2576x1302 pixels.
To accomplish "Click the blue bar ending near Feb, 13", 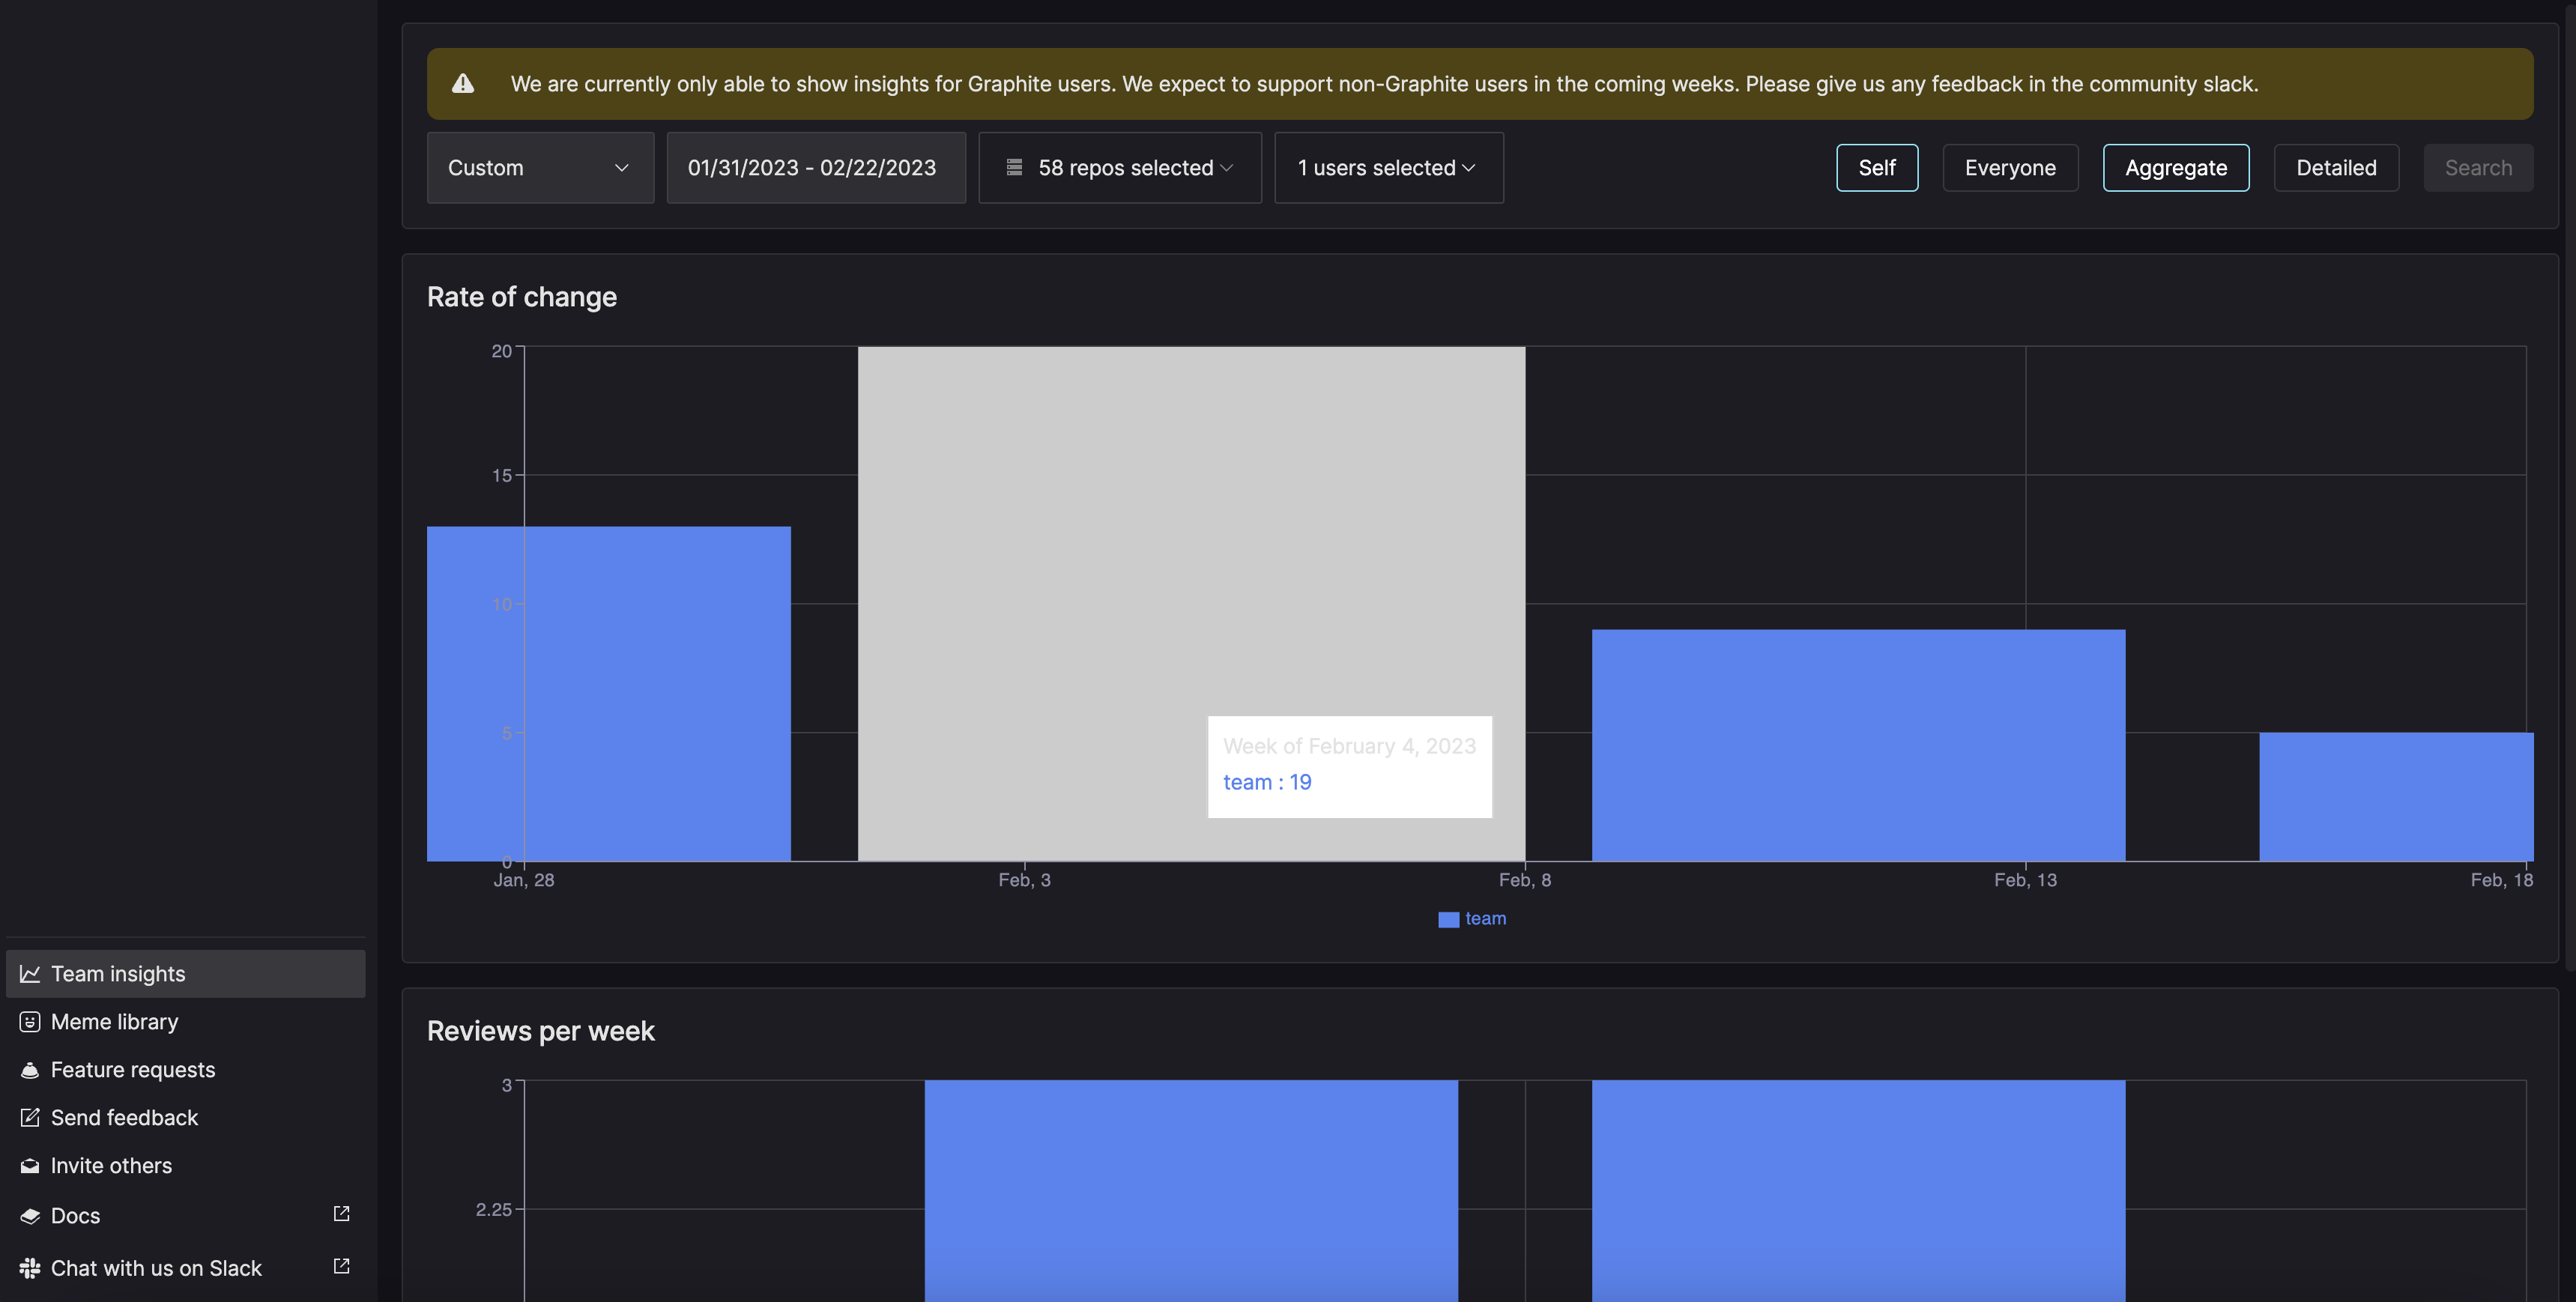I will (x=1858, y=745).
